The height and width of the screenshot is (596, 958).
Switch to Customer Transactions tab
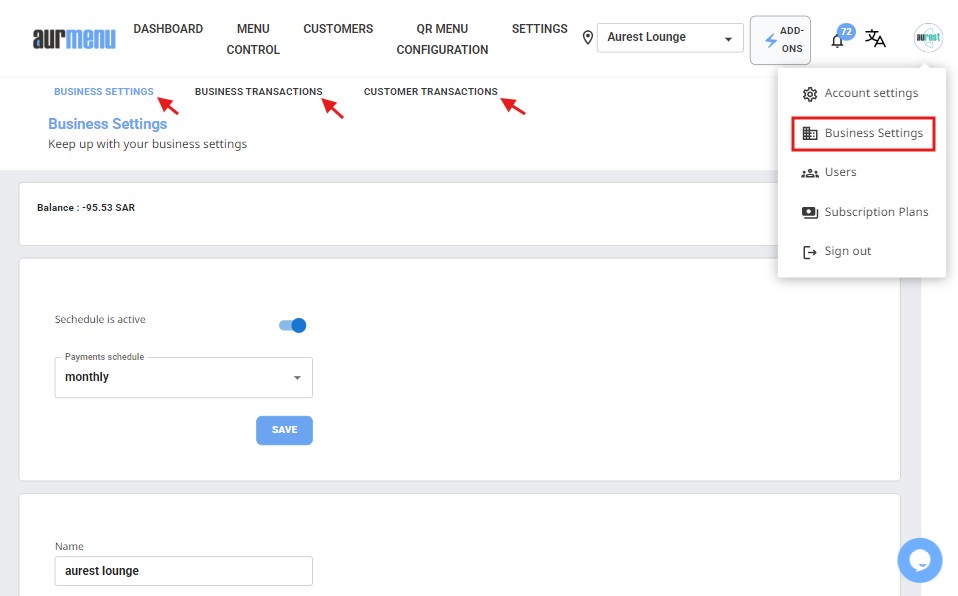tap(430, 92)
